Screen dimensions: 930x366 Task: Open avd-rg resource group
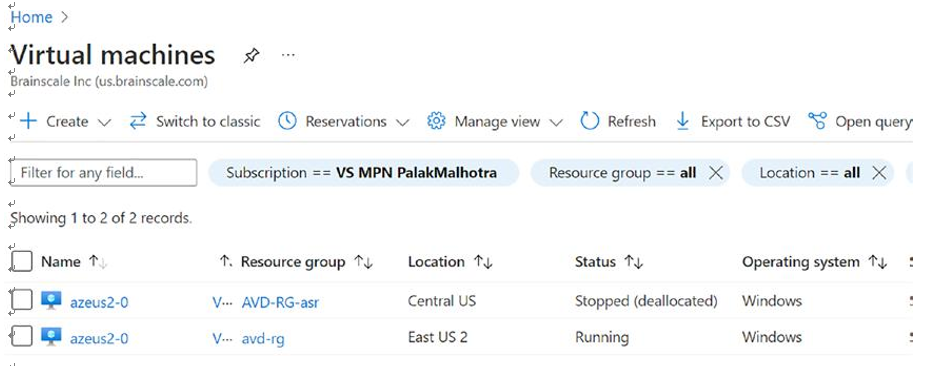click(263, 339)
